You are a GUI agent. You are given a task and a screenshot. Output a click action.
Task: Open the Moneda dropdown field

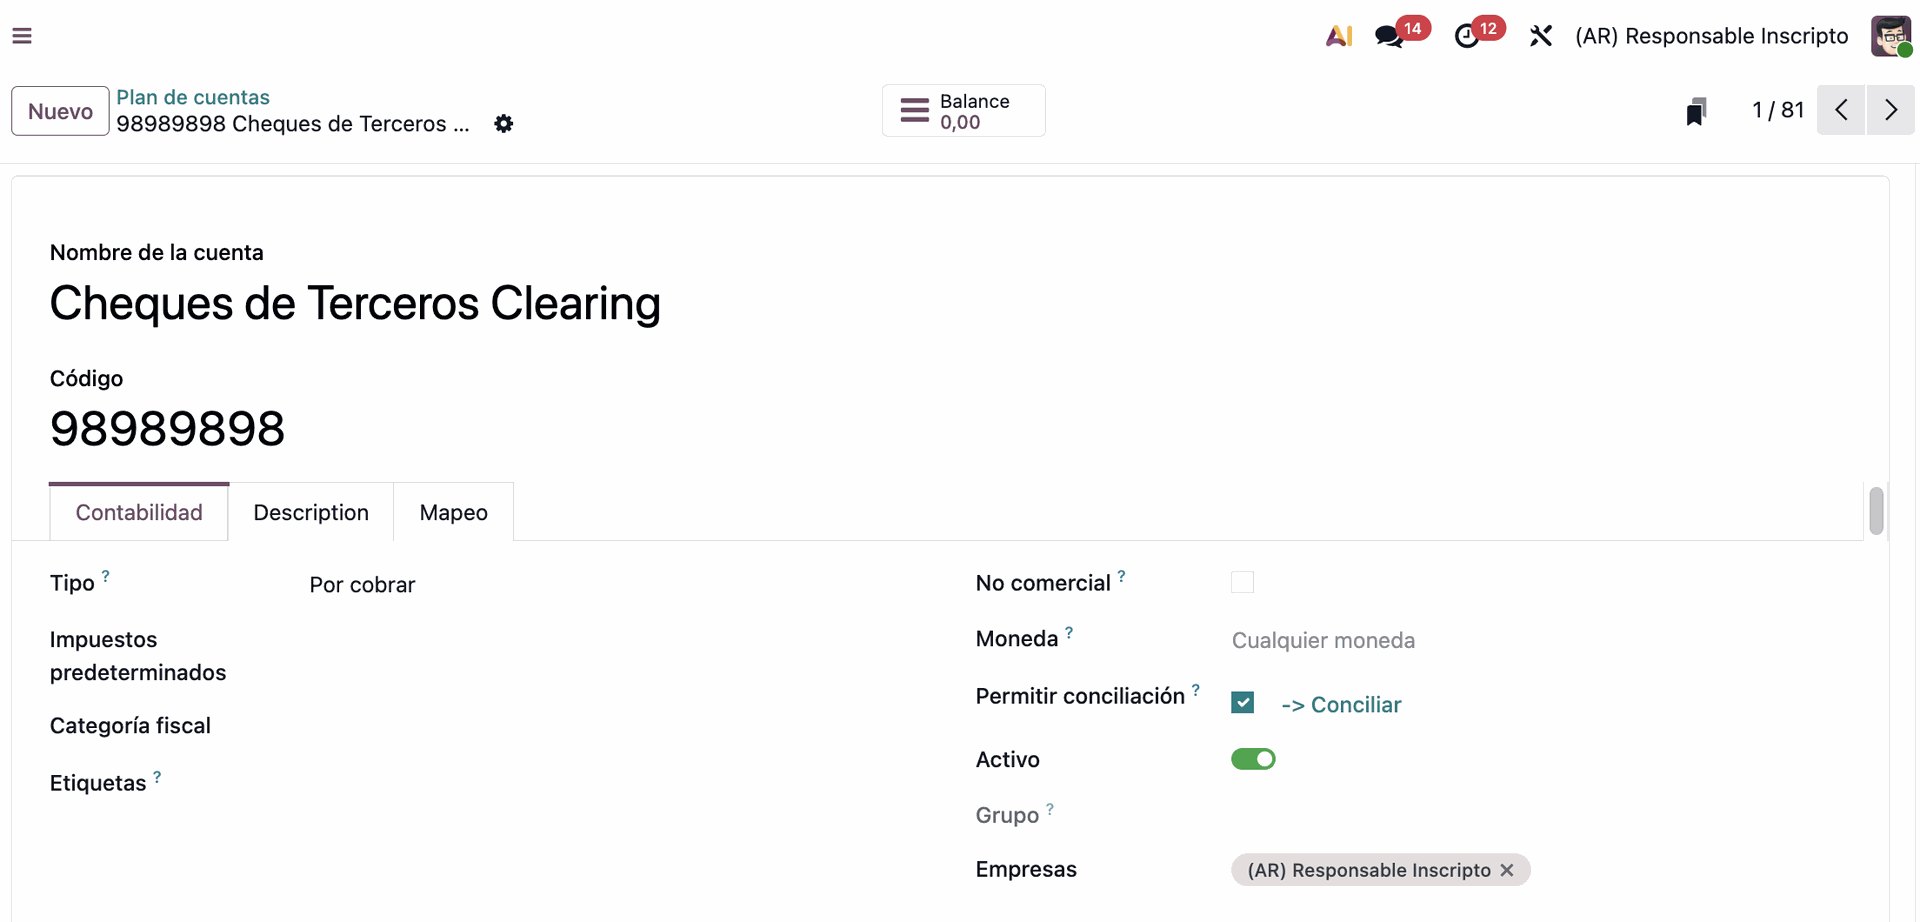(1540, 640)
